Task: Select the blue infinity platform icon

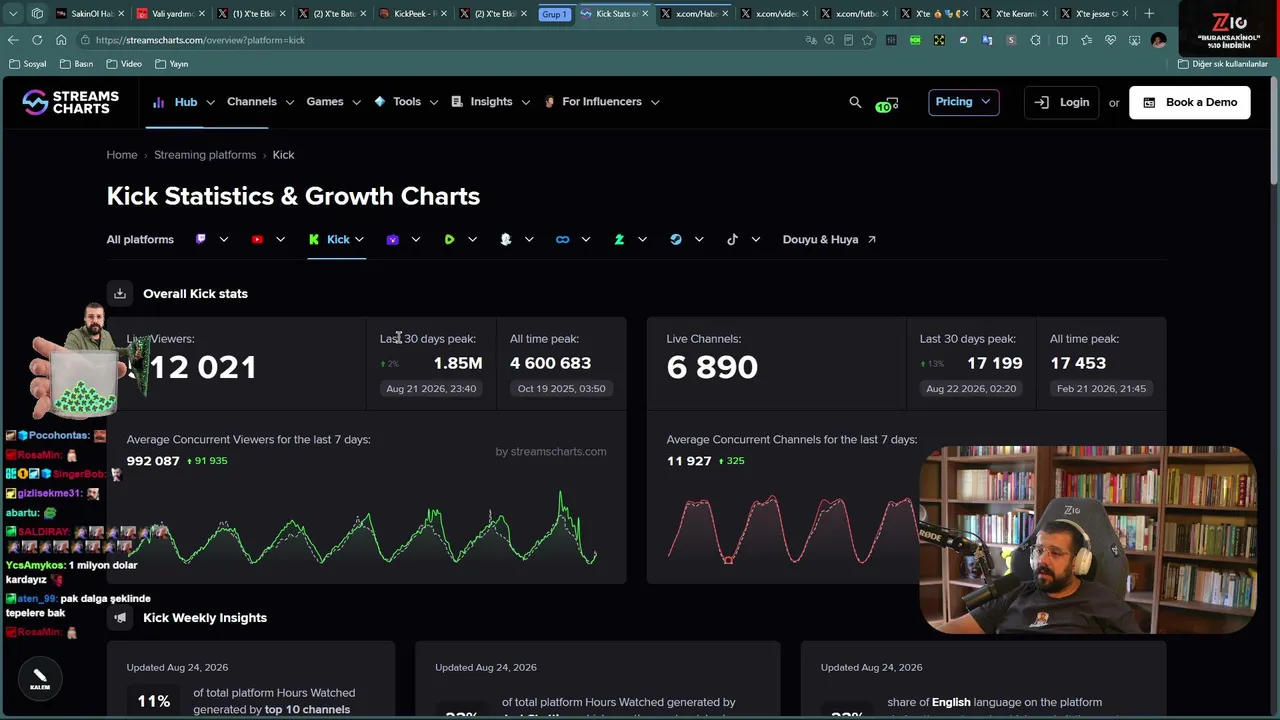Action: tap(562, 239)
